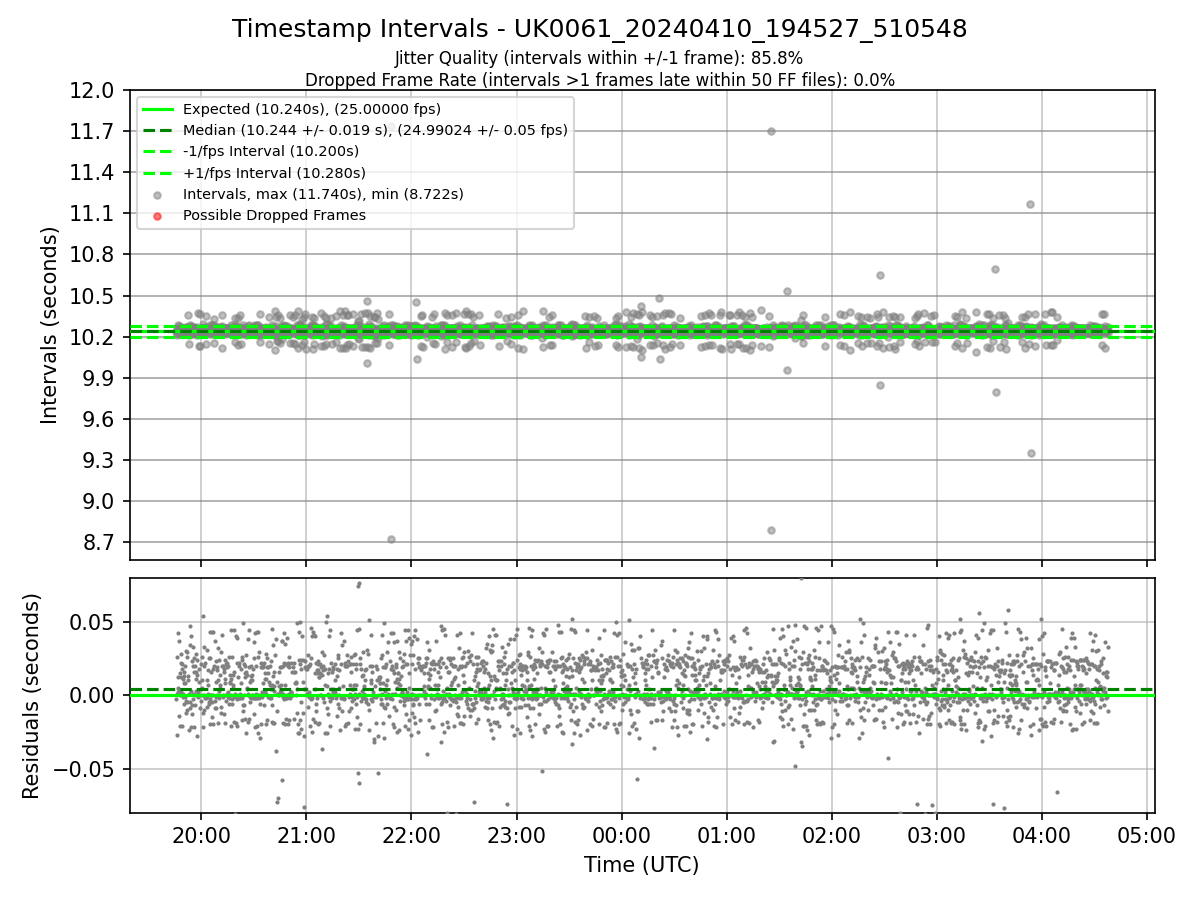Click the dark green dashed sample beside 'Median'
The image size is (1200, 900).
tap(158, 130)
